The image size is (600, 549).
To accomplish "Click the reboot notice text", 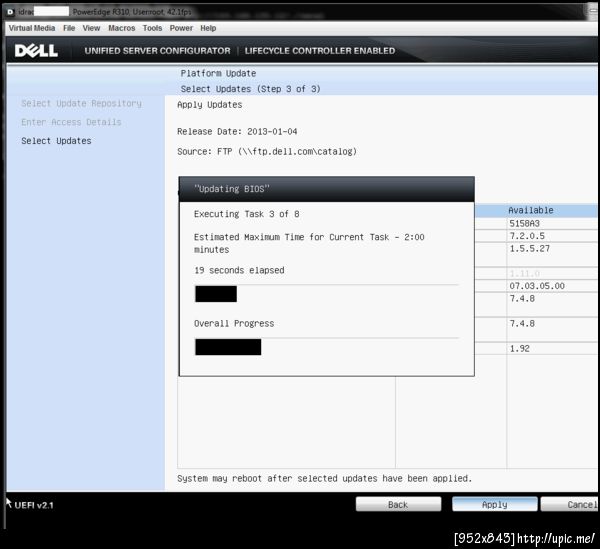I will 324,478.
